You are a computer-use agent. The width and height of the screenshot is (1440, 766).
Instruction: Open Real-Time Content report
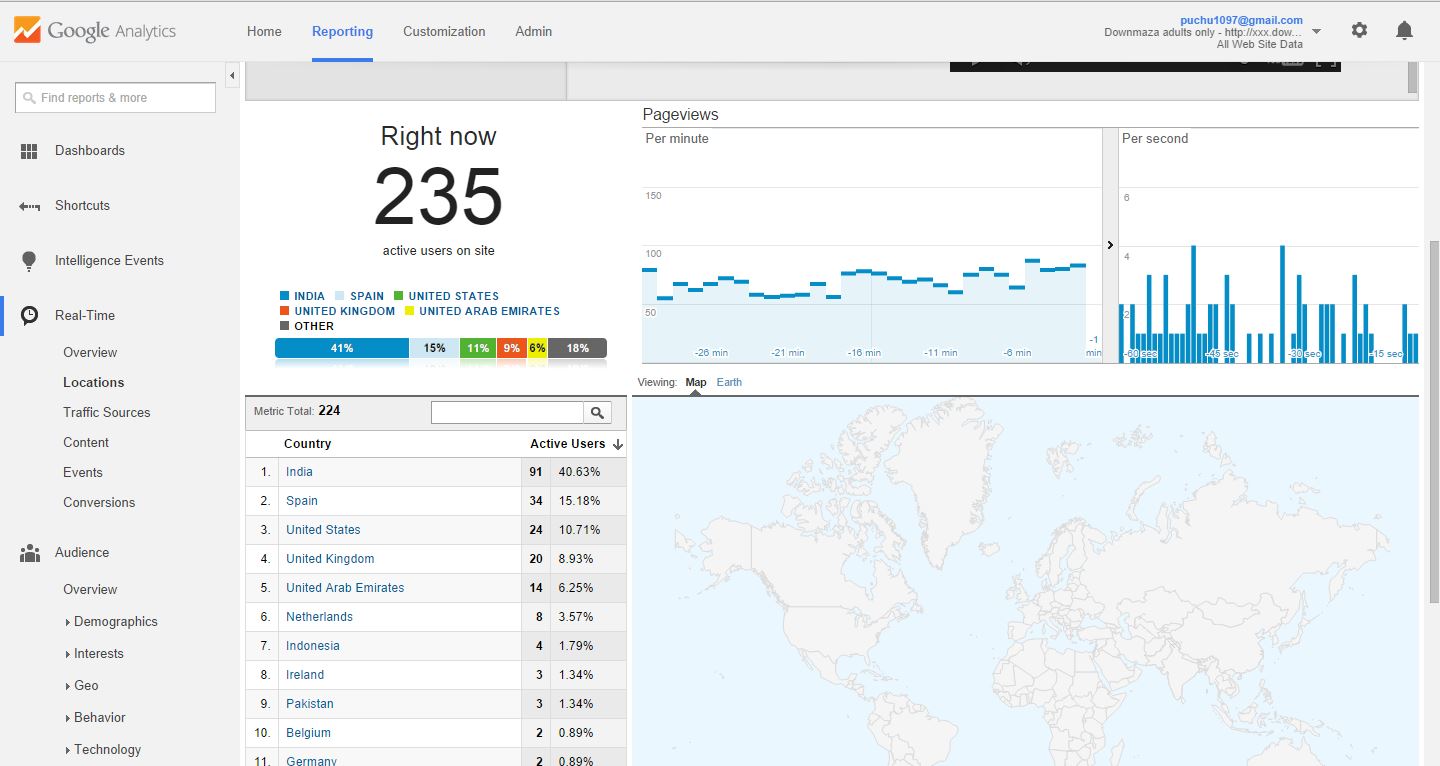[86, 443]
